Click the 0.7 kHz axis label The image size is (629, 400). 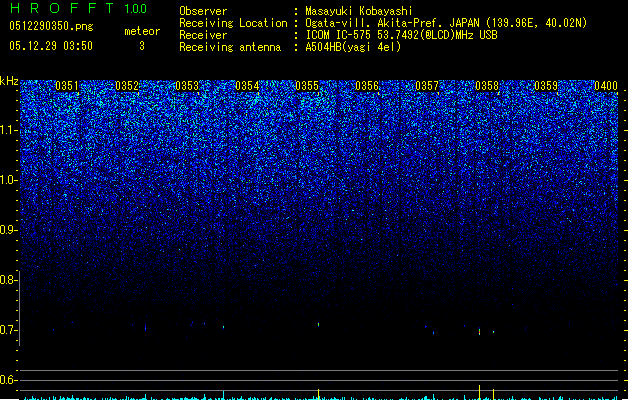[8, 330]
